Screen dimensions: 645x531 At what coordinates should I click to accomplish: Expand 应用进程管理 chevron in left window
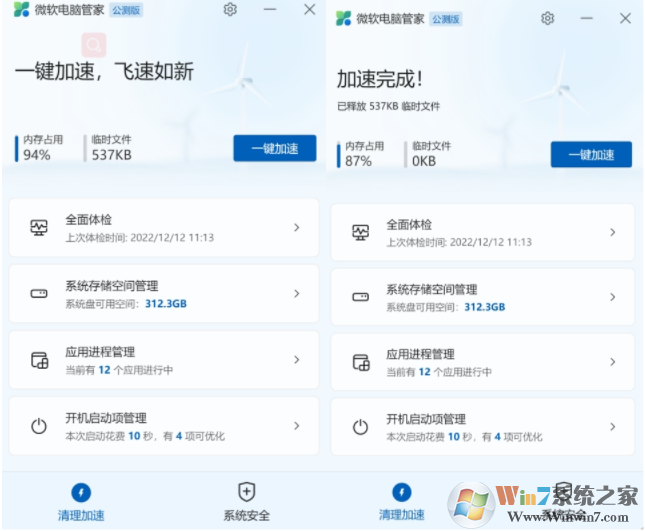(x=297, y=360)
